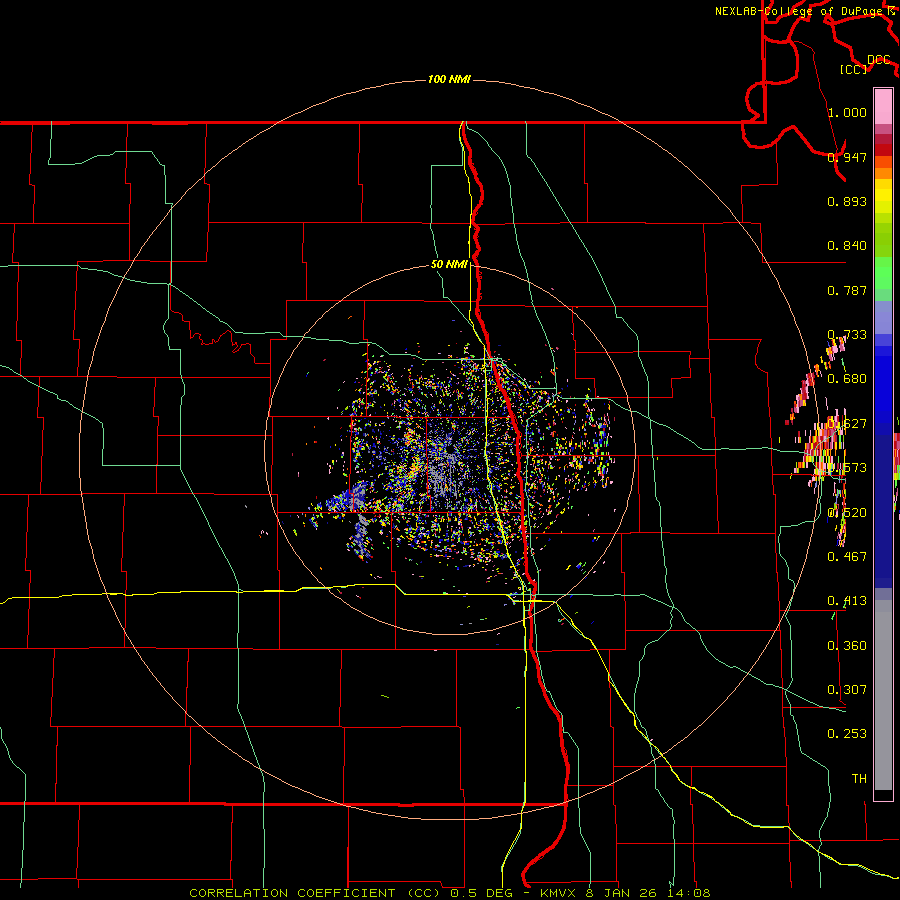
Task: Select the 0.413 legend value
Action: [847, 601]
